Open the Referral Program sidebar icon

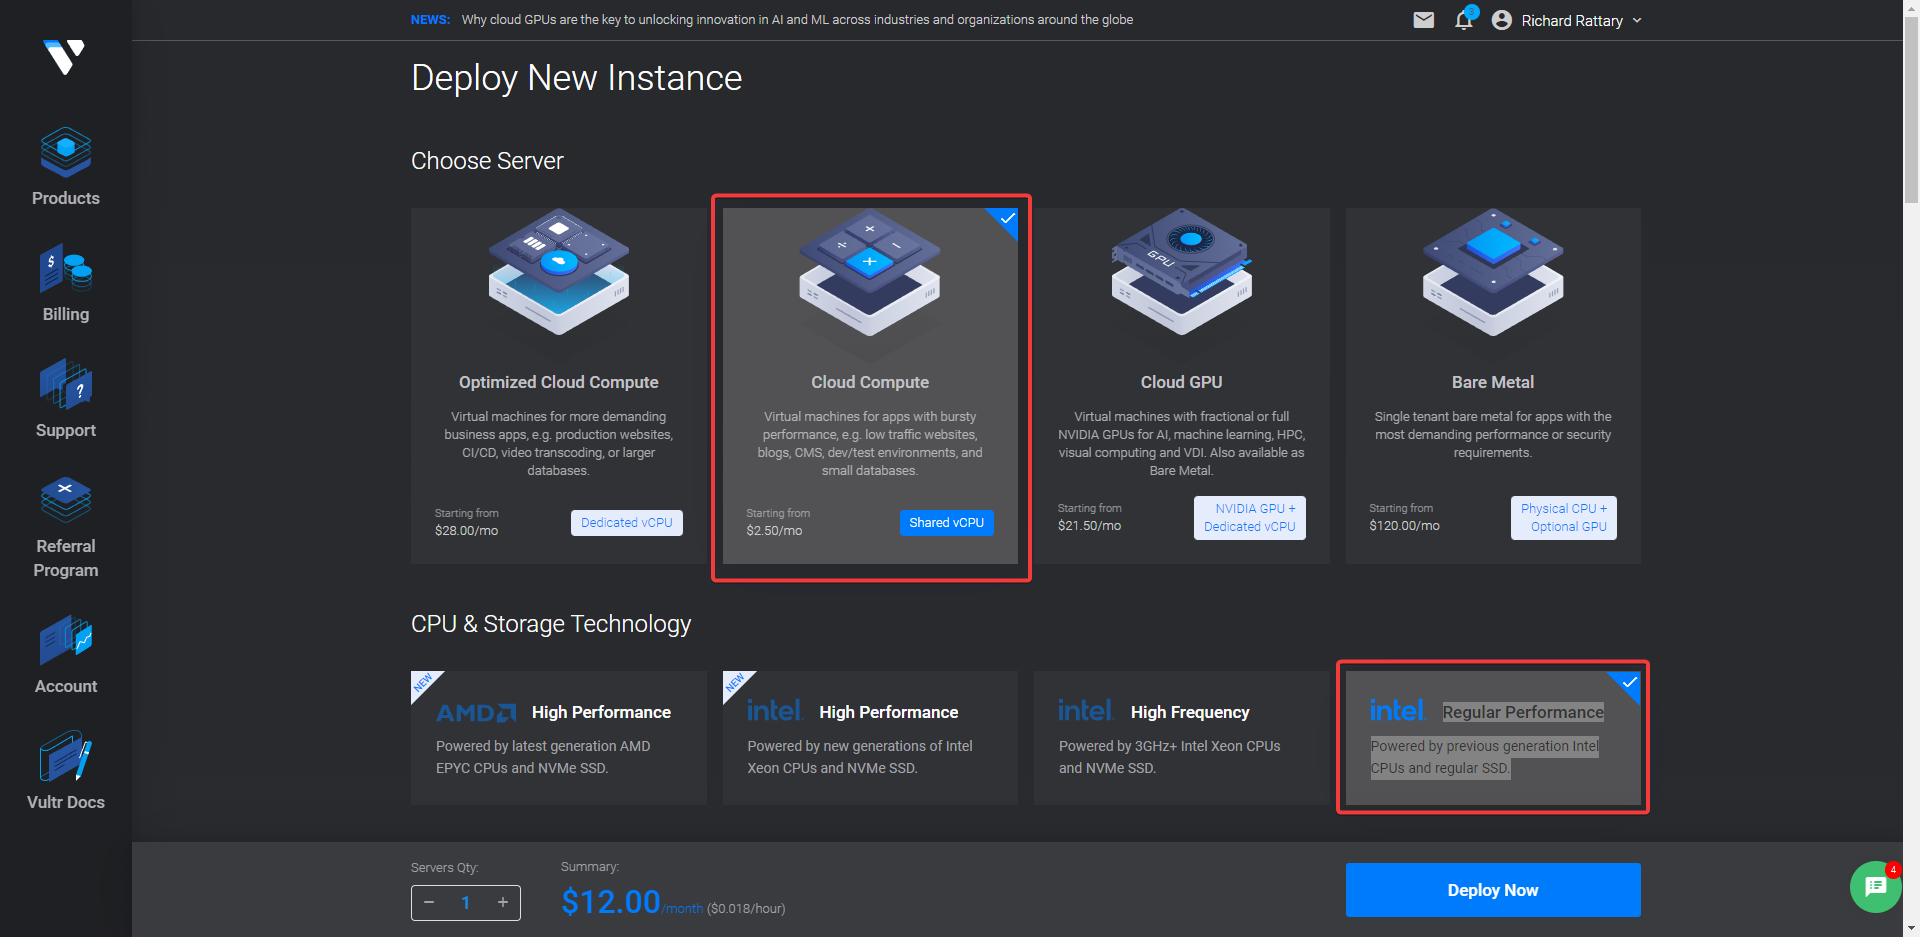[66, 500]
